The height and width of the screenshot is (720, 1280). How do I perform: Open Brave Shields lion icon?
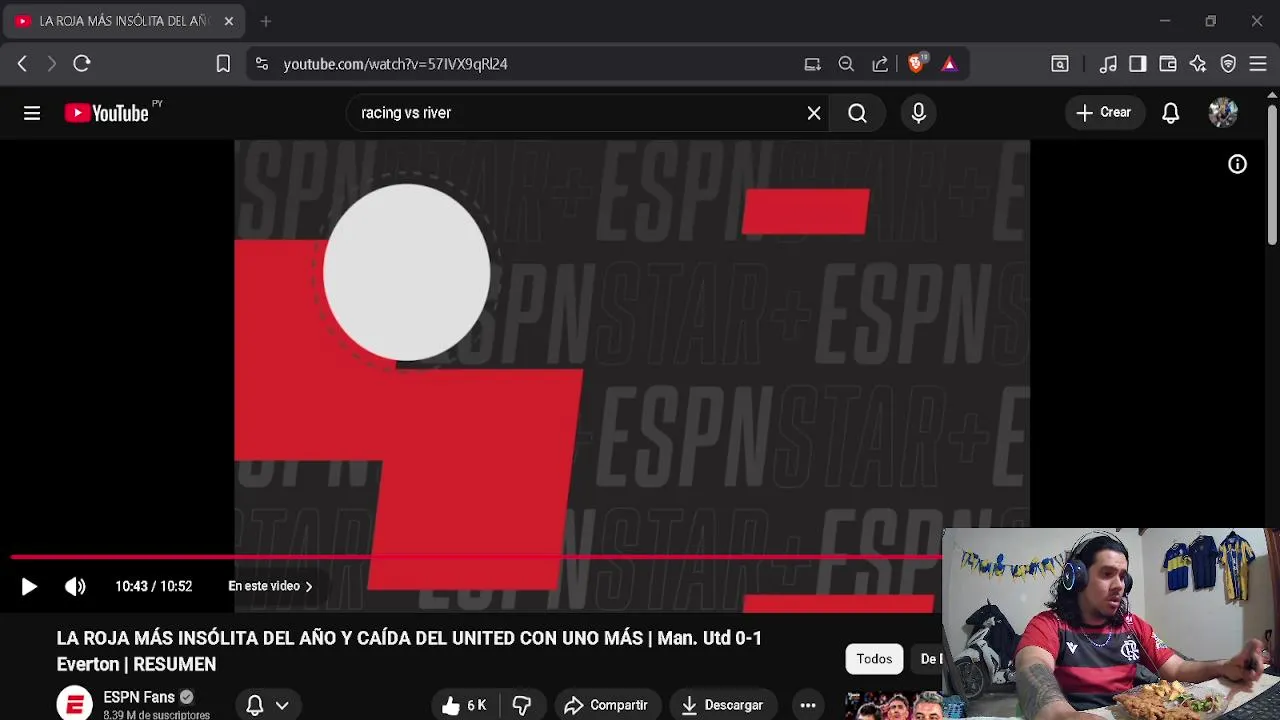[x=916, y=64]
